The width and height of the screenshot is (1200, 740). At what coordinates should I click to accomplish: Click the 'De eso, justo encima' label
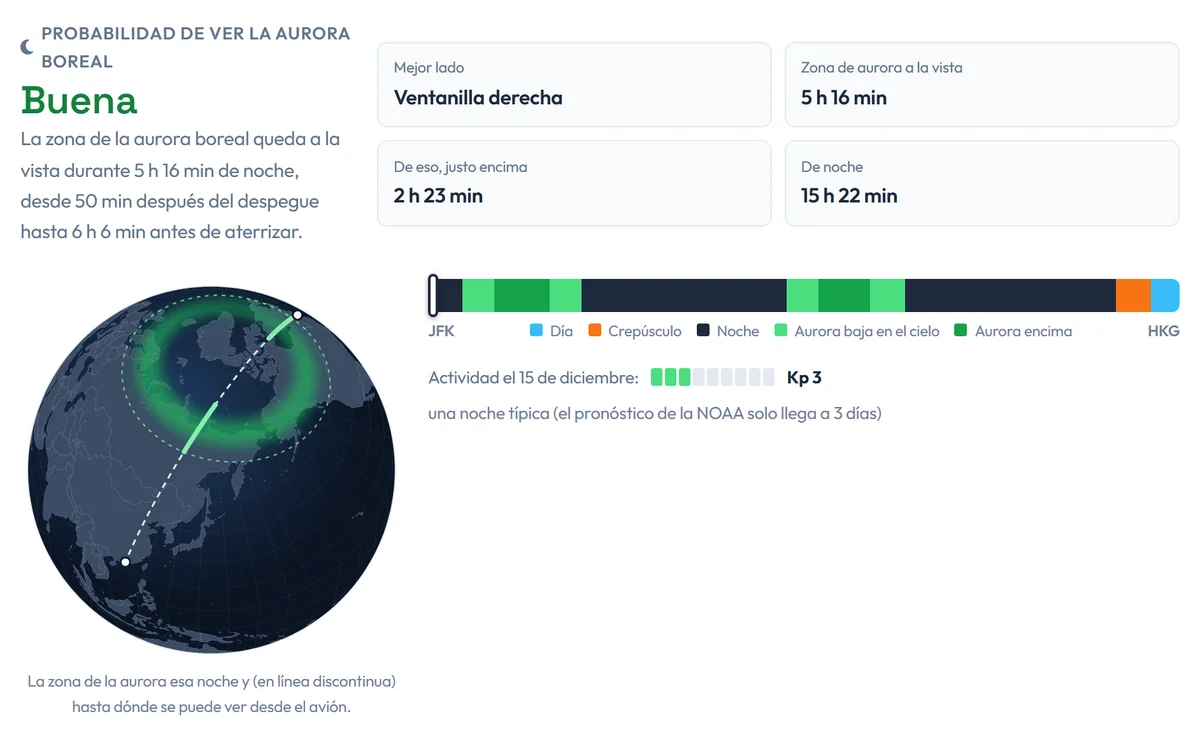[x=460, y=167]
